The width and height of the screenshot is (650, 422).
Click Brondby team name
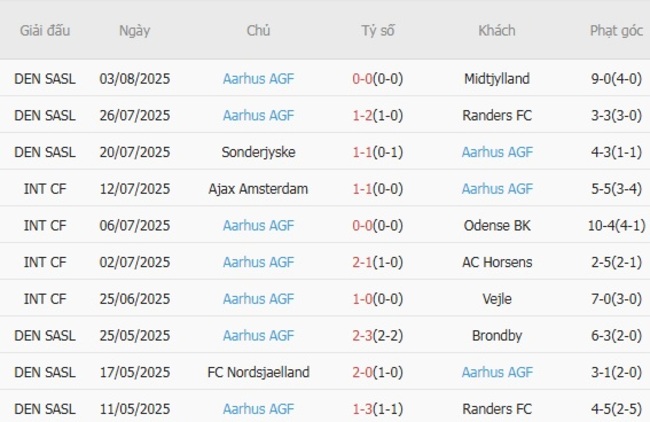coord(497,336)
